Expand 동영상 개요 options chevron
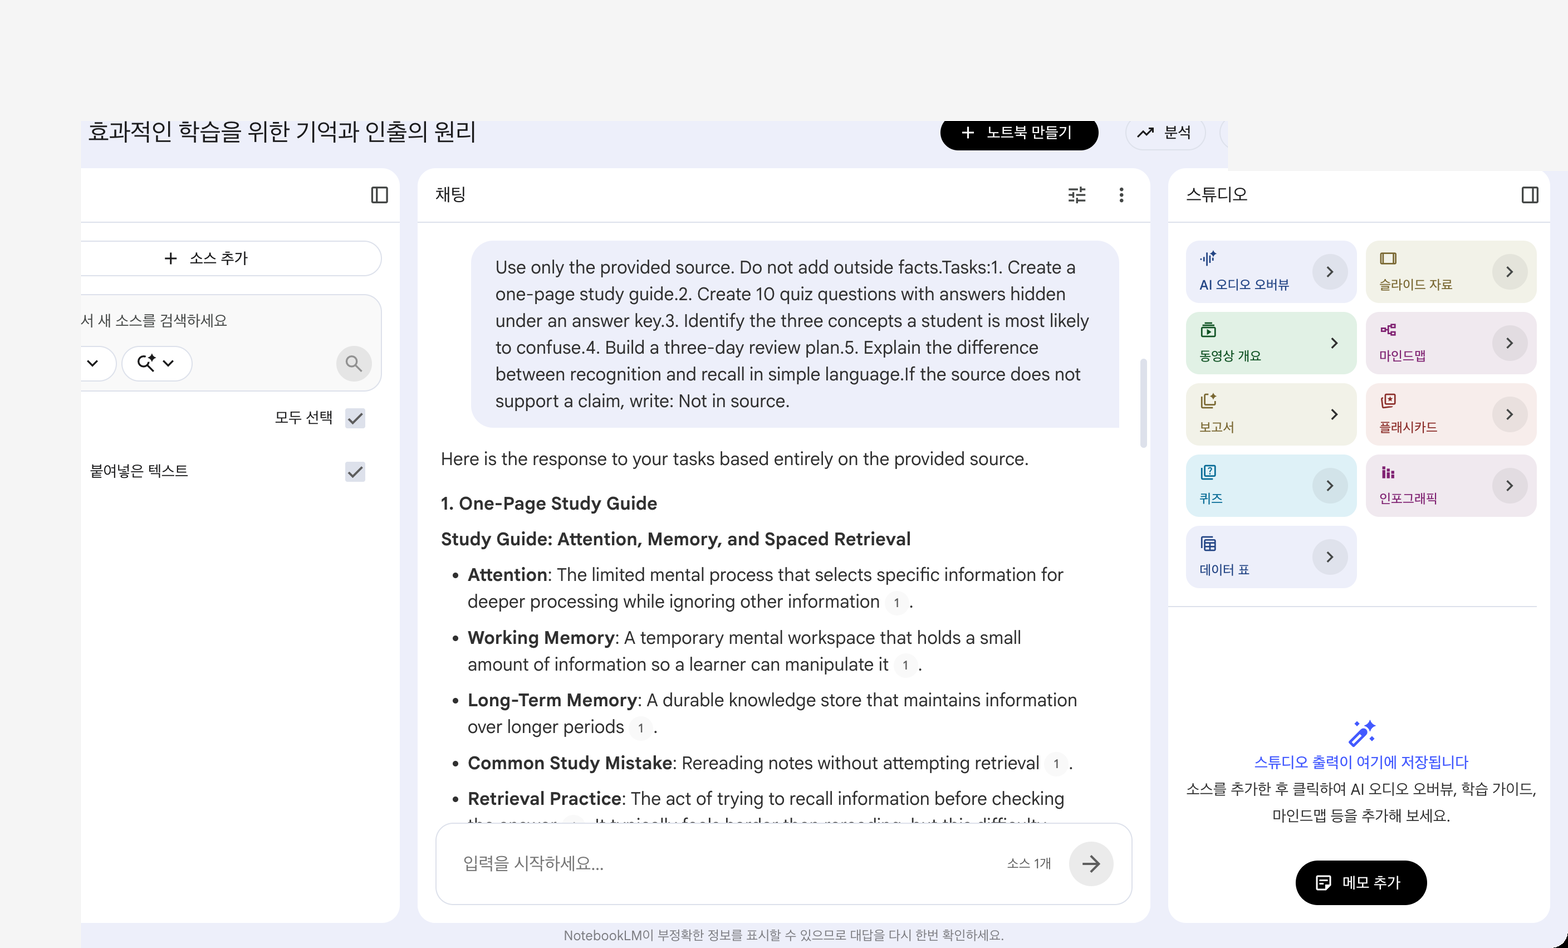The width and height of the screenshot is (1568, 948). coord(1333,343)
